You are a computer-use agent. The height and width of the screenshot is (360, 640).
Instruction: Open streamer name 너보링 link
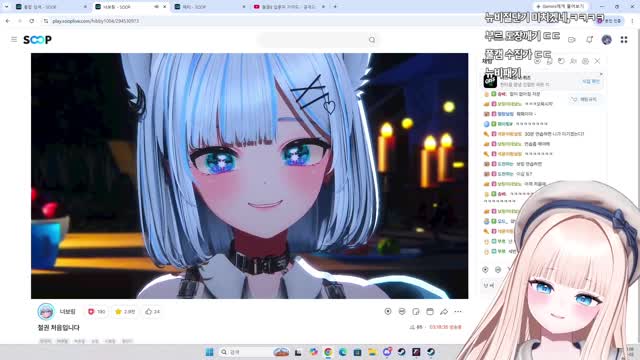pos(68,311)
